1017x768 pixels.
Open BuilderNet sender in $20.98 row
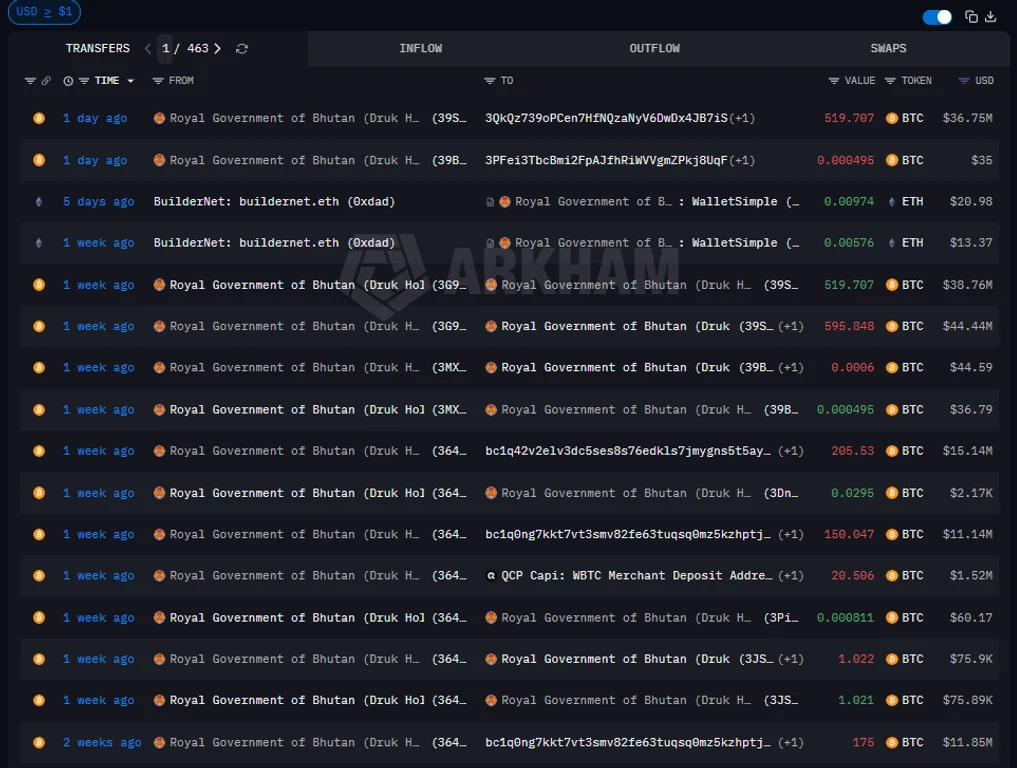pyautogui.click(x=274, y=202)
